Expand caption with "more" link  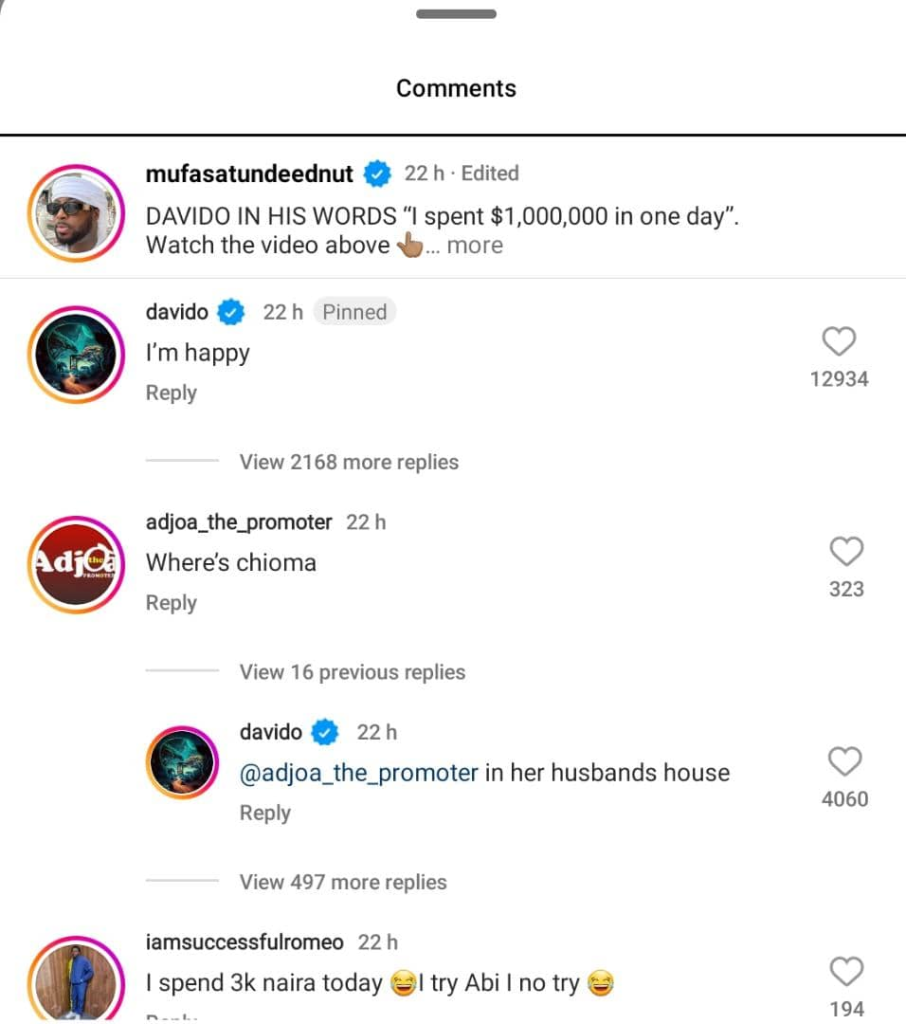475,246
